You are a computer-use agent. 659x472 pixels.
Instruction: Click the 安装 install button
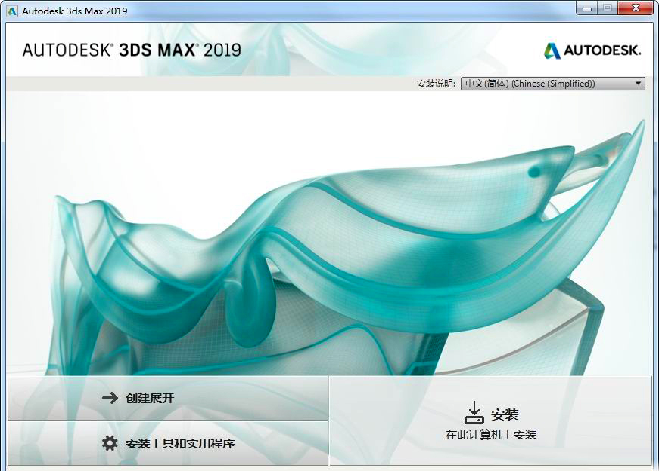[490, 421]
